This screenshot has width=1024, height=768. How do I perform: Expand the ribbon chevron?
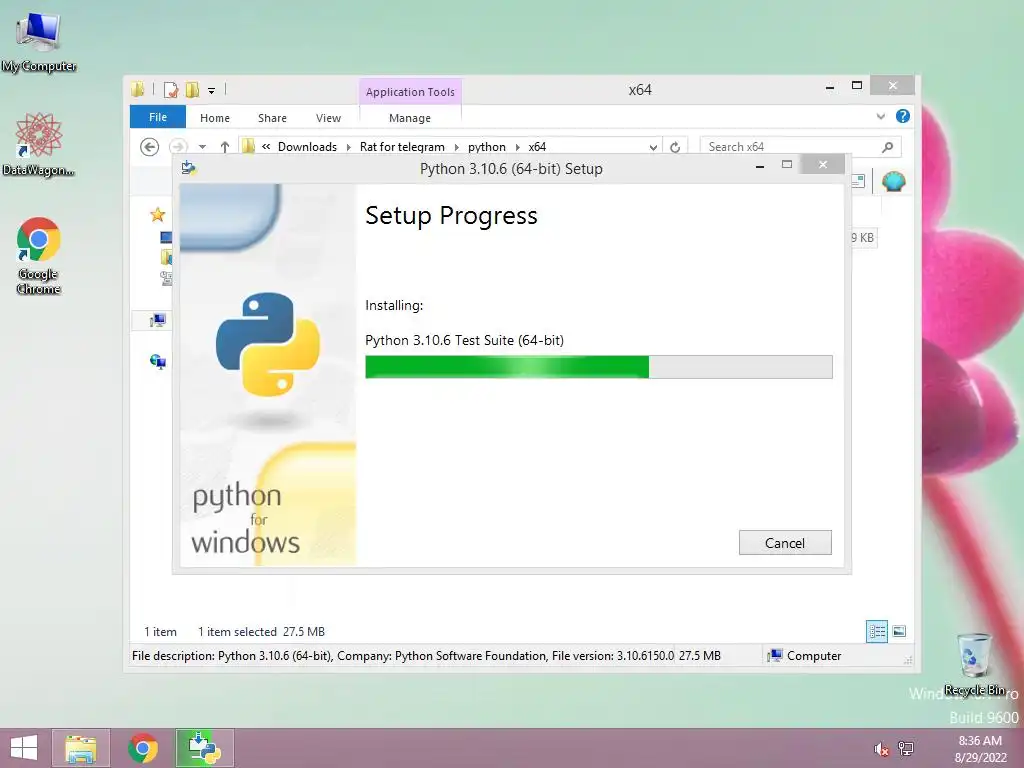(x=880, y=116)
